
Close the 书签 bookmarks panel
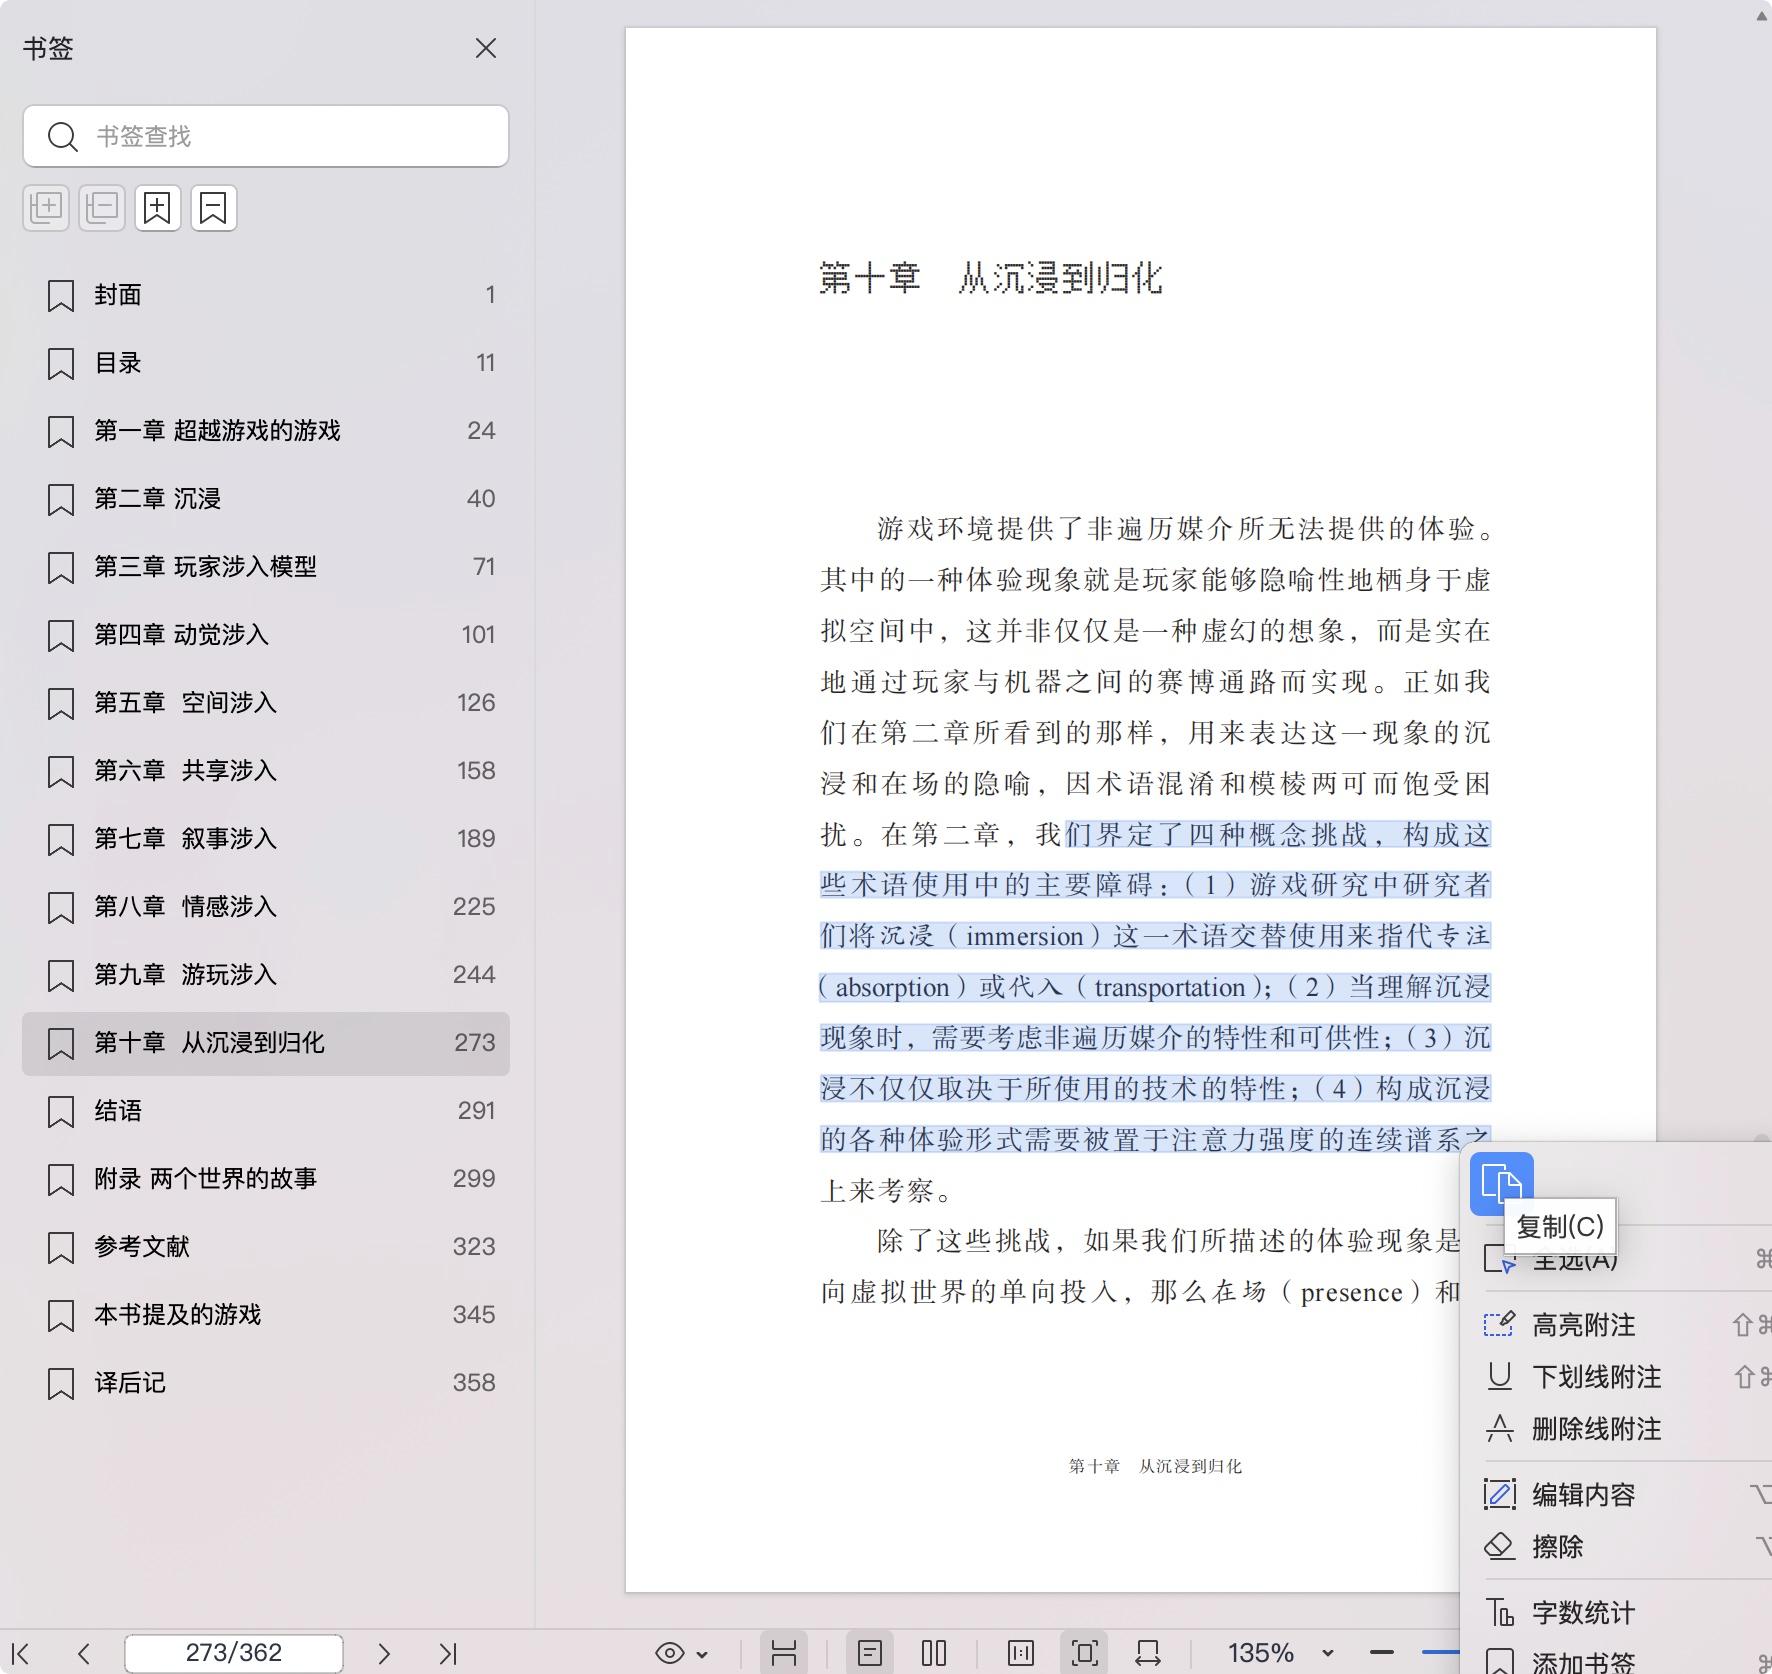coord(486,48)
